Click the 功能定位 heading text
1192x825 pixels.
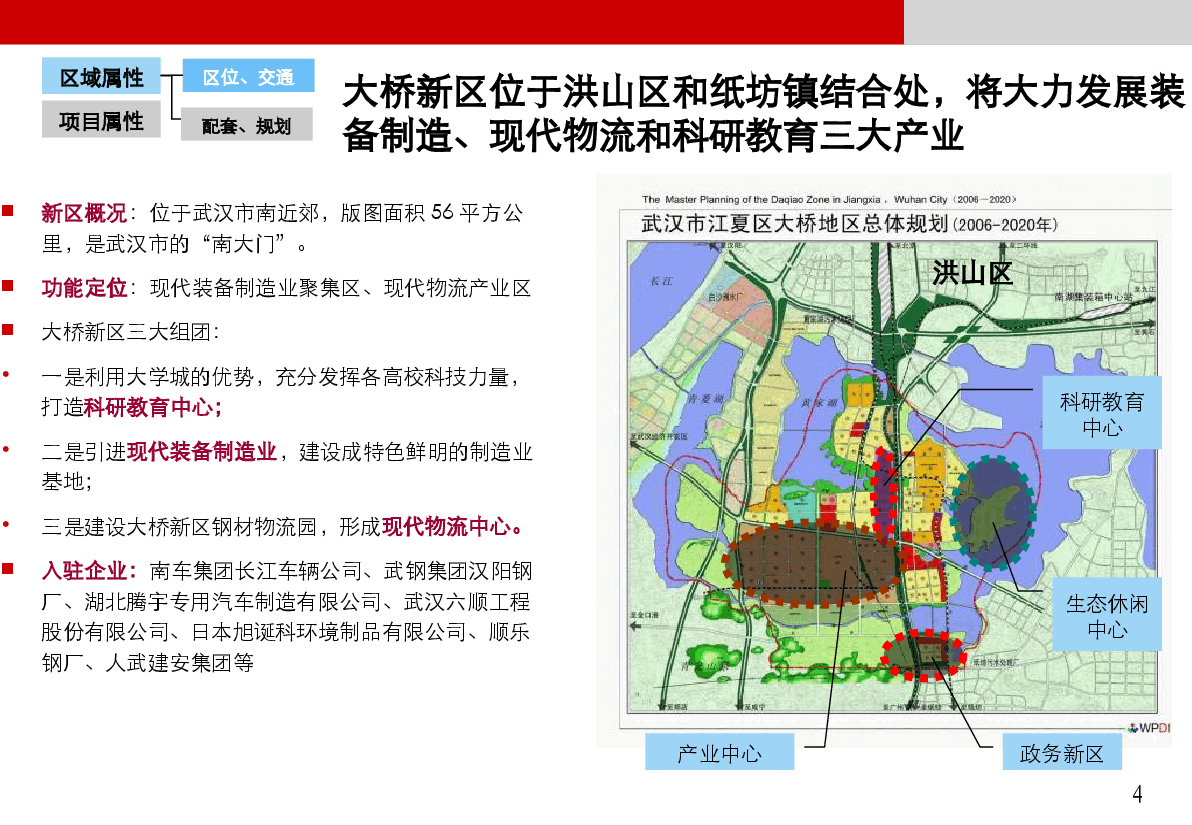84,288
